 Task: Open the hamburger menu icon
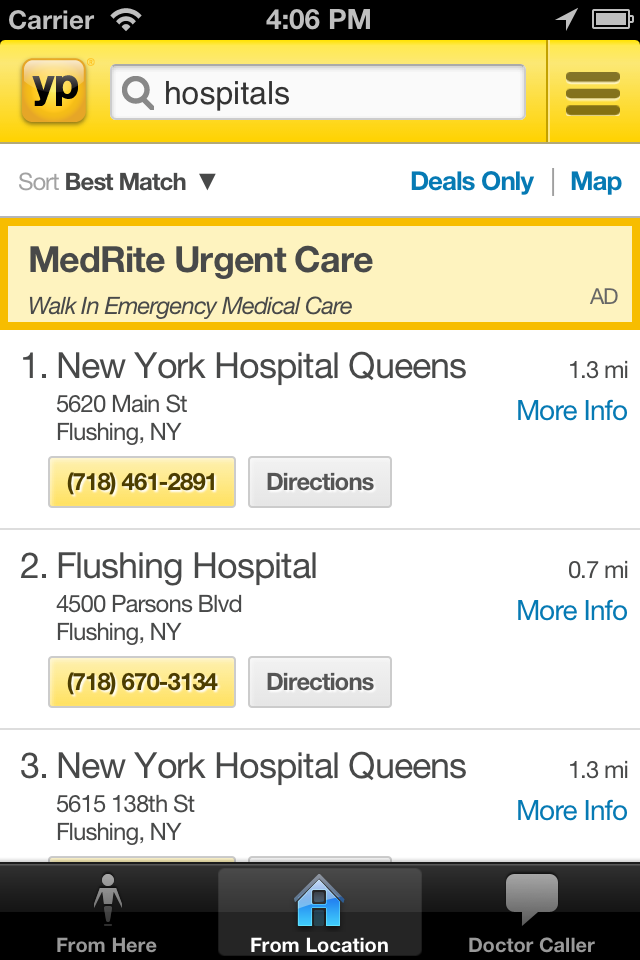click(593, 93)
